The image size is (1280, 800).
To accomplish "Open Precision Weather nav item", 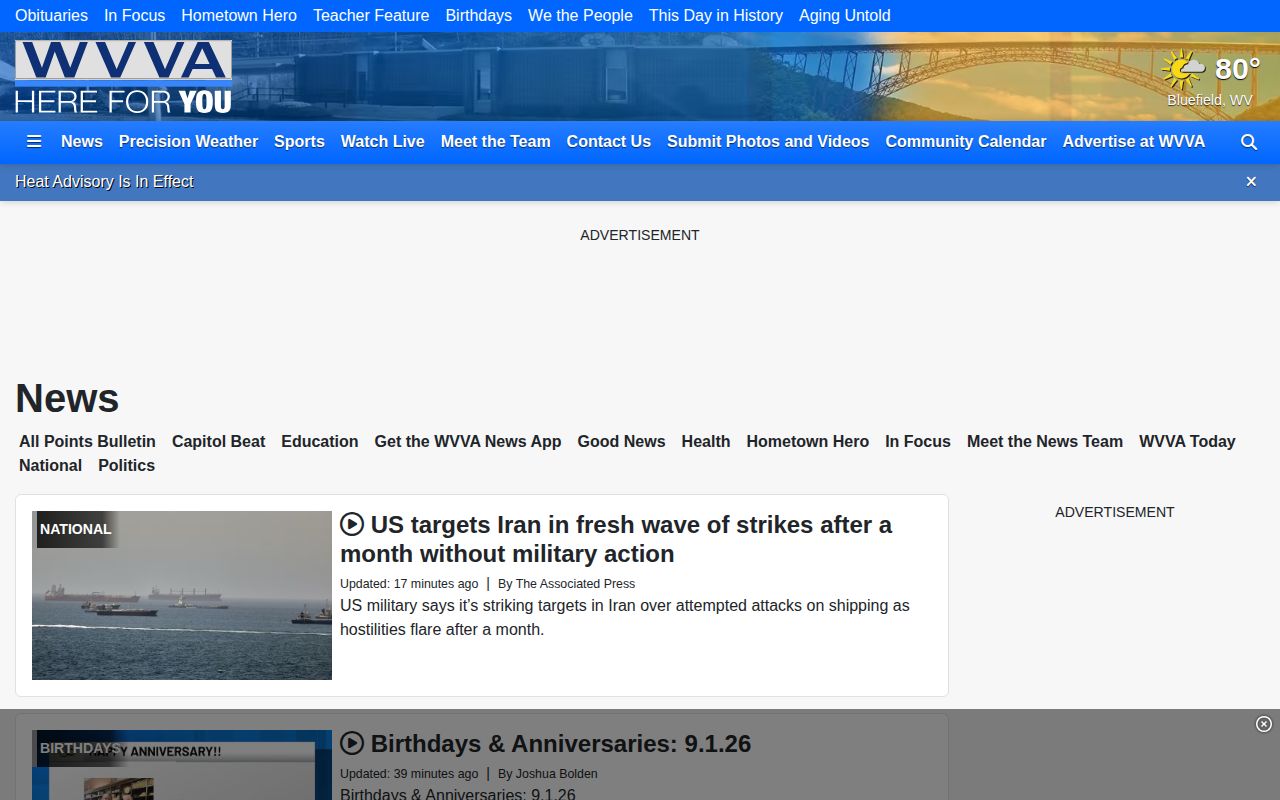I will [x=189, y=142].
